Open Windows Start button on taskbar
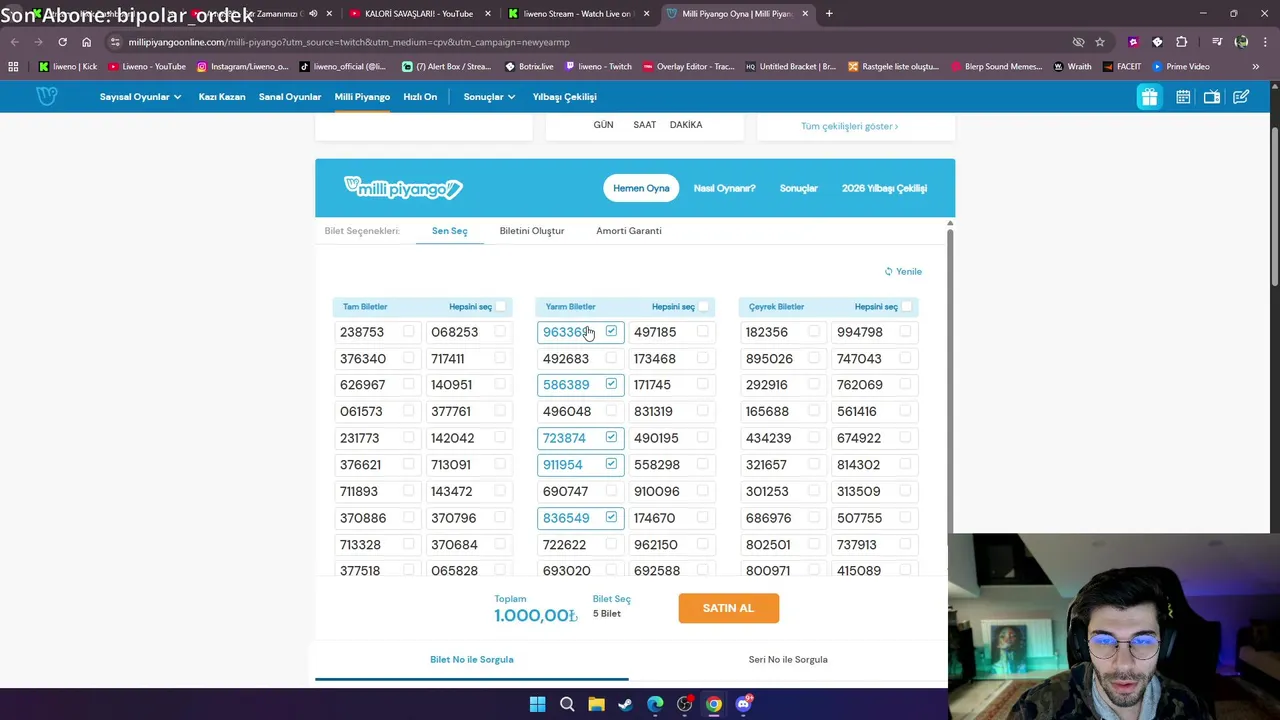The width and height of the screenshot is (1280, 720). pos(537,704)
